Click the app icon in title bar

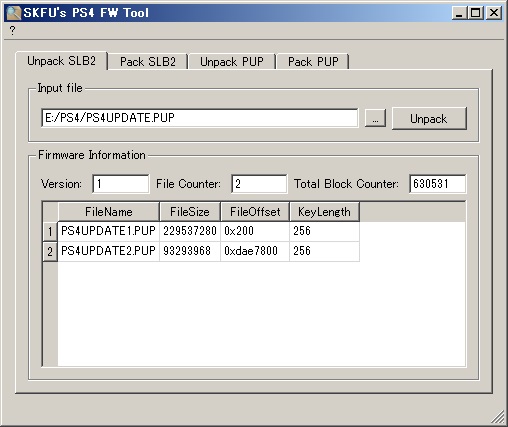point(14,13)
